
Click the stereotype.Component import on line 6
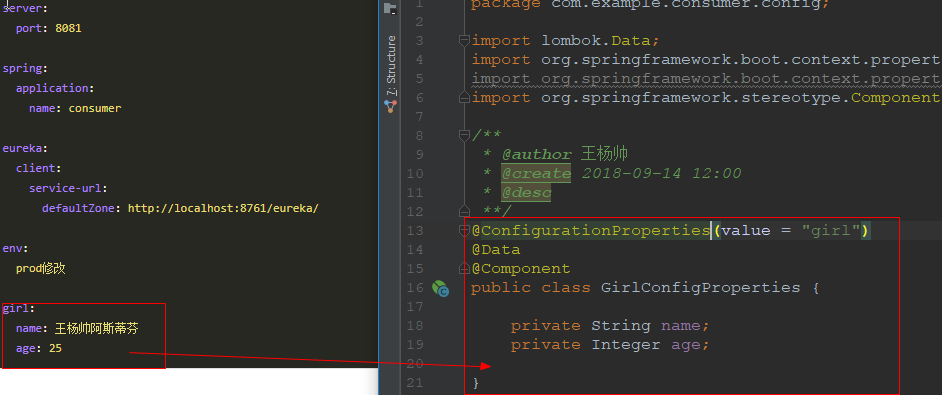(705, 97)
